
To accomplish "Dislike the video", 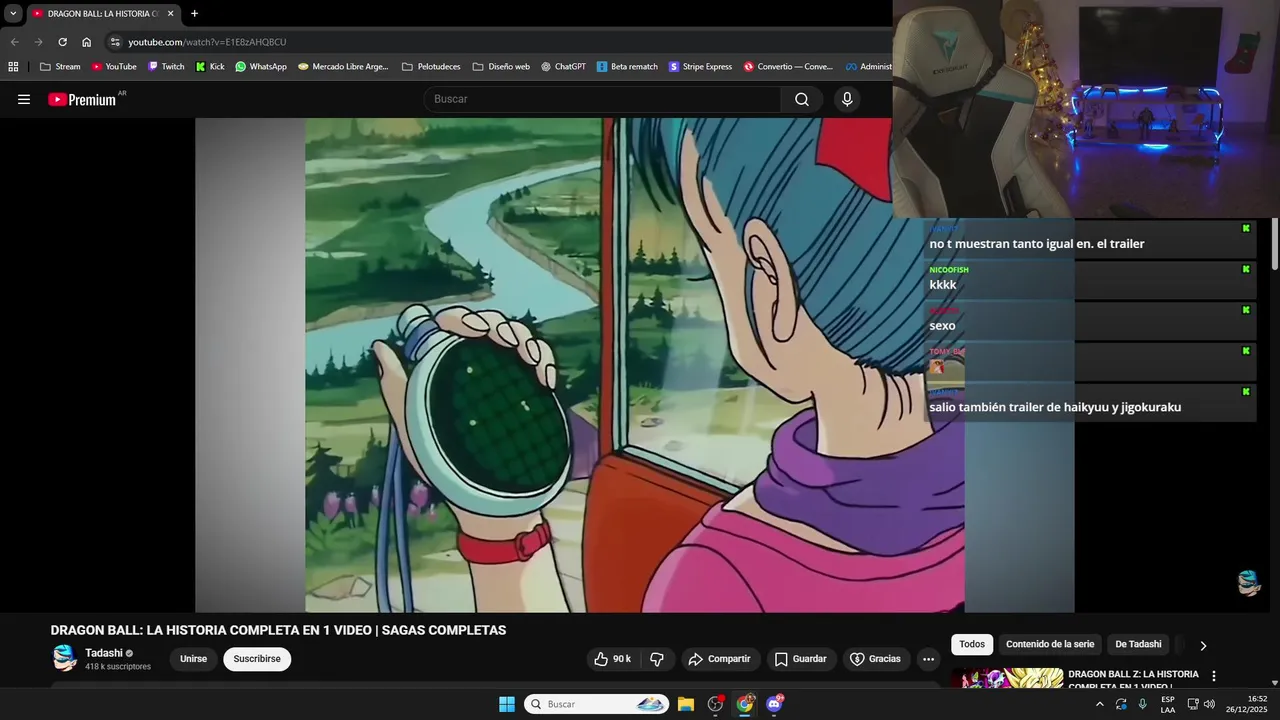I will click(x=657, y=659).
